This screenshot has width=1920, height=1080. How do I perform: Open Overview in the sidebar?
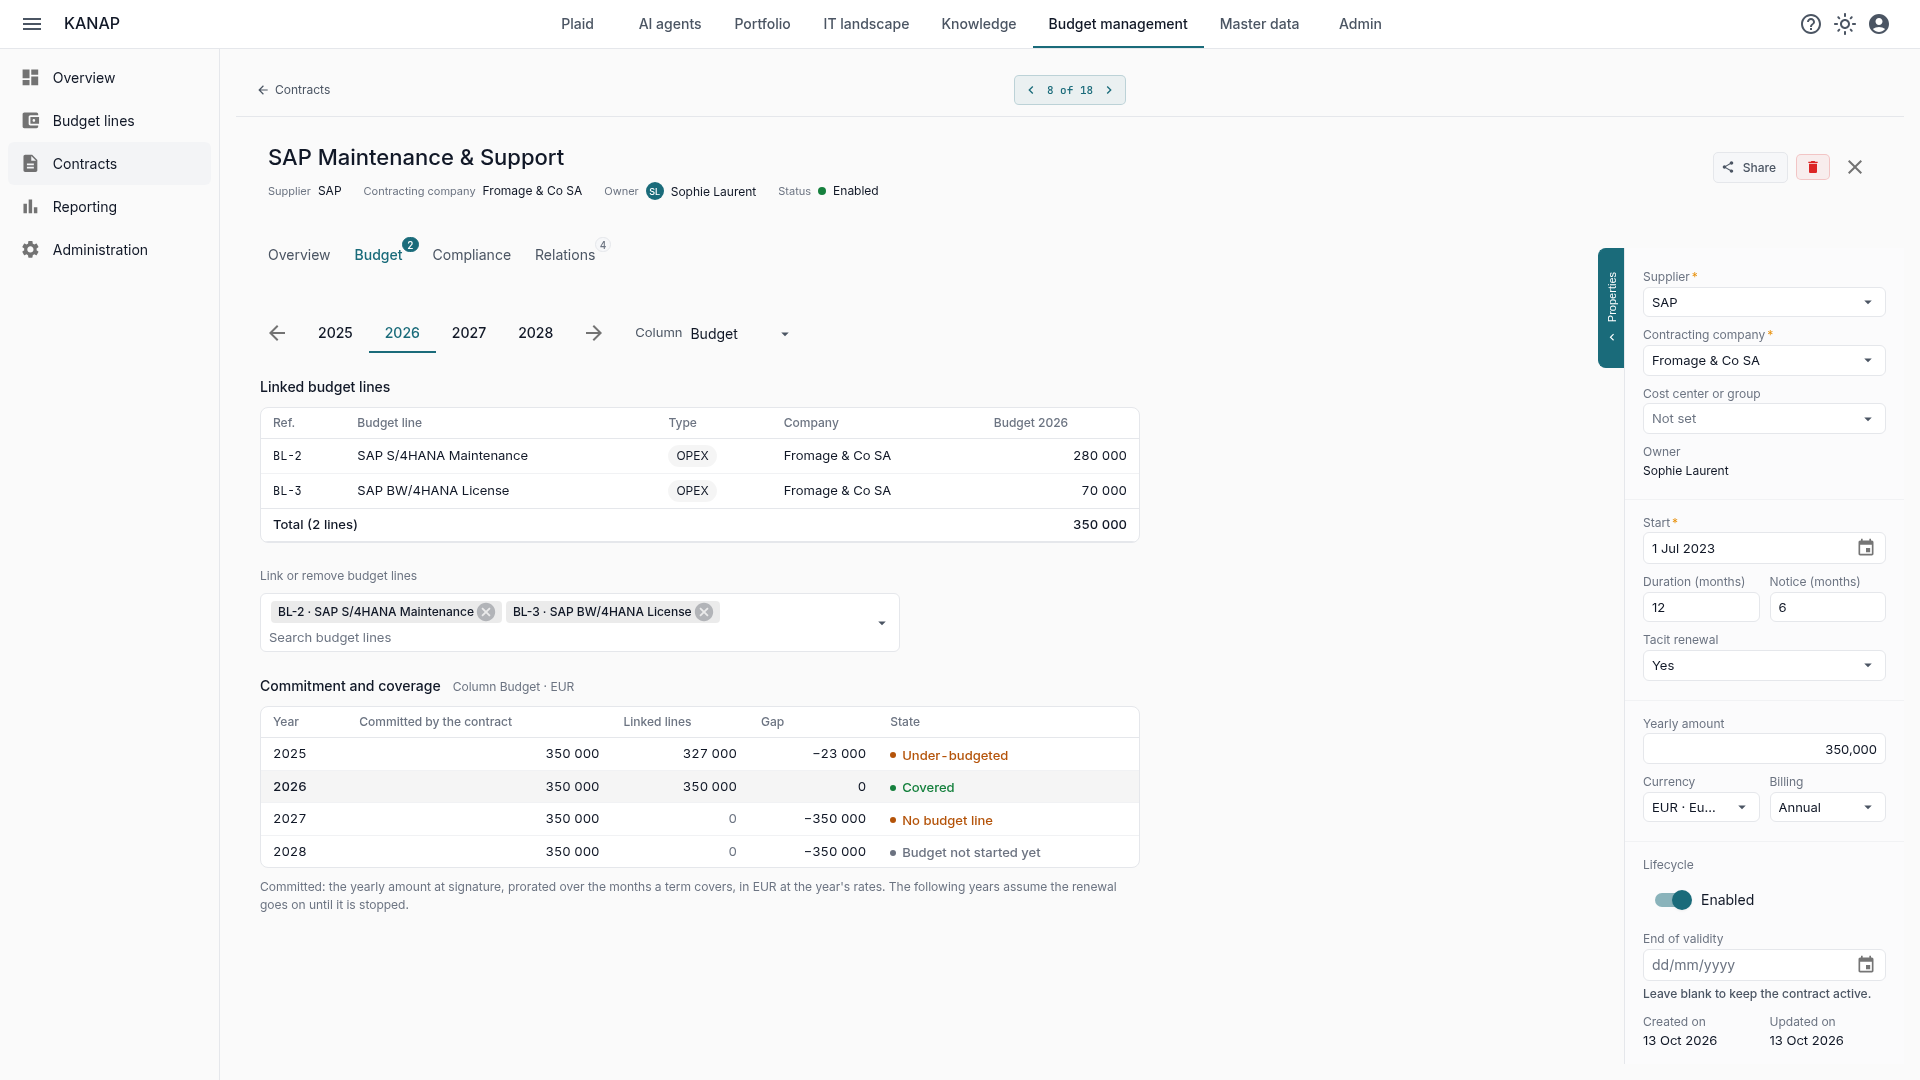(110, 78)
